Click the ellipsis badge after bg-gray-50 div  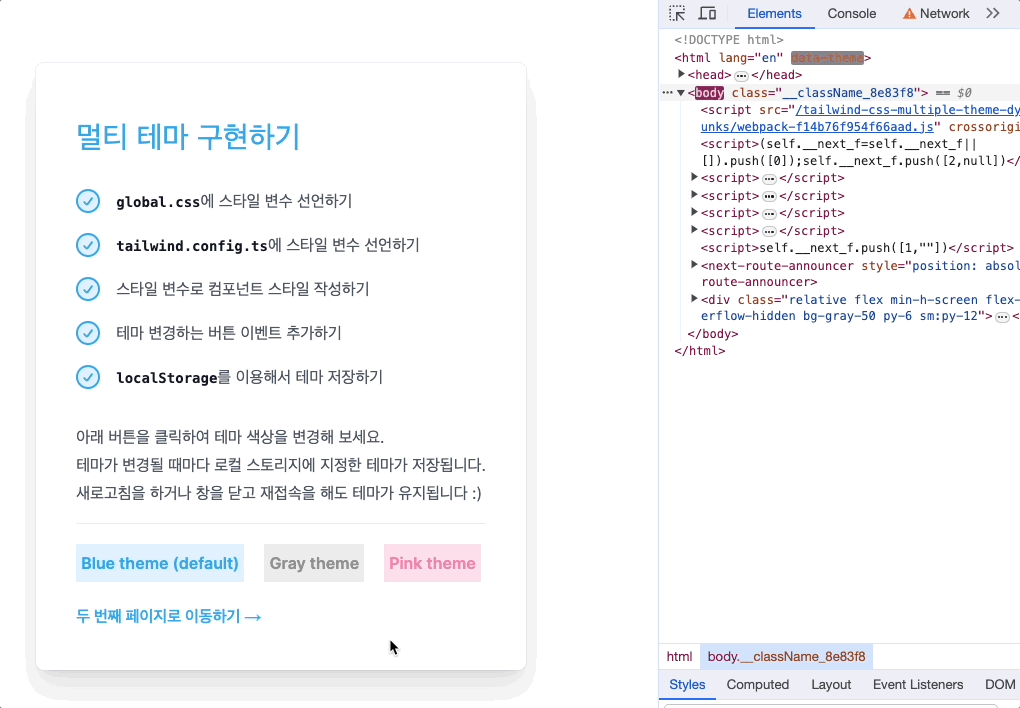point(1002,317)
